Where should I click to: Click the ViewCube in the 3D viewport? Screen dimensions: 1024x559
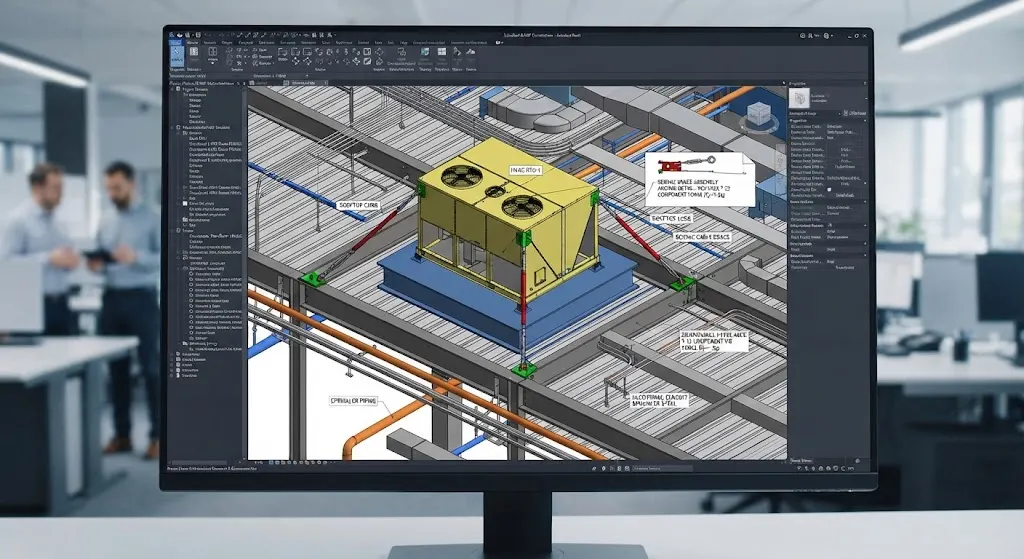[759, 116]
